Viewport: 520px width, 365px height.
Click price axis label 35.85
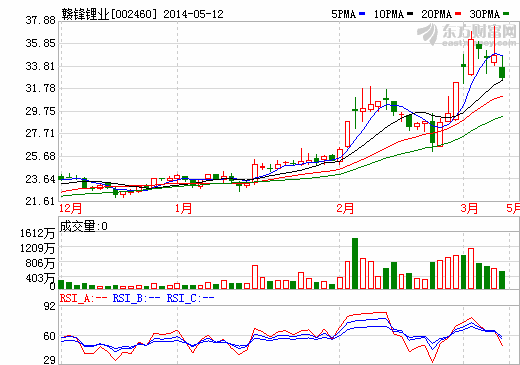click(x=41, y=43)
